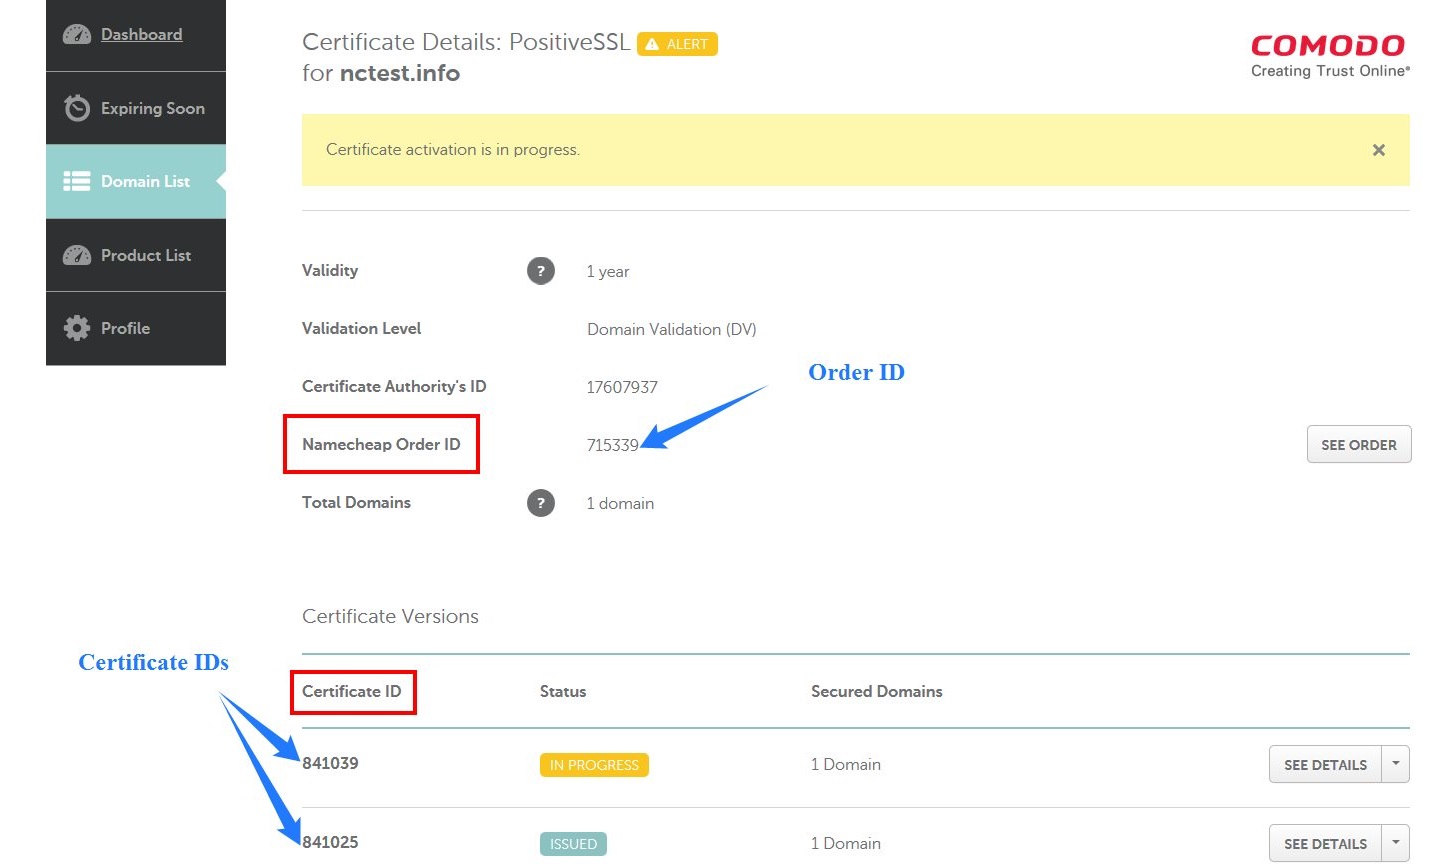Dismiss the activation in progress notice
1434x867 pixels.
1379,150
